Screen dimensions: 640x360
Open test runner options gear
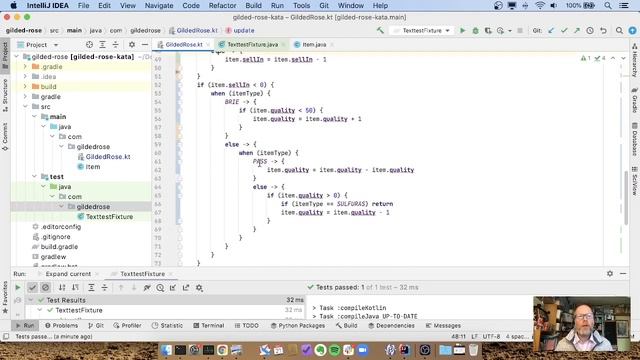[199, 288]
